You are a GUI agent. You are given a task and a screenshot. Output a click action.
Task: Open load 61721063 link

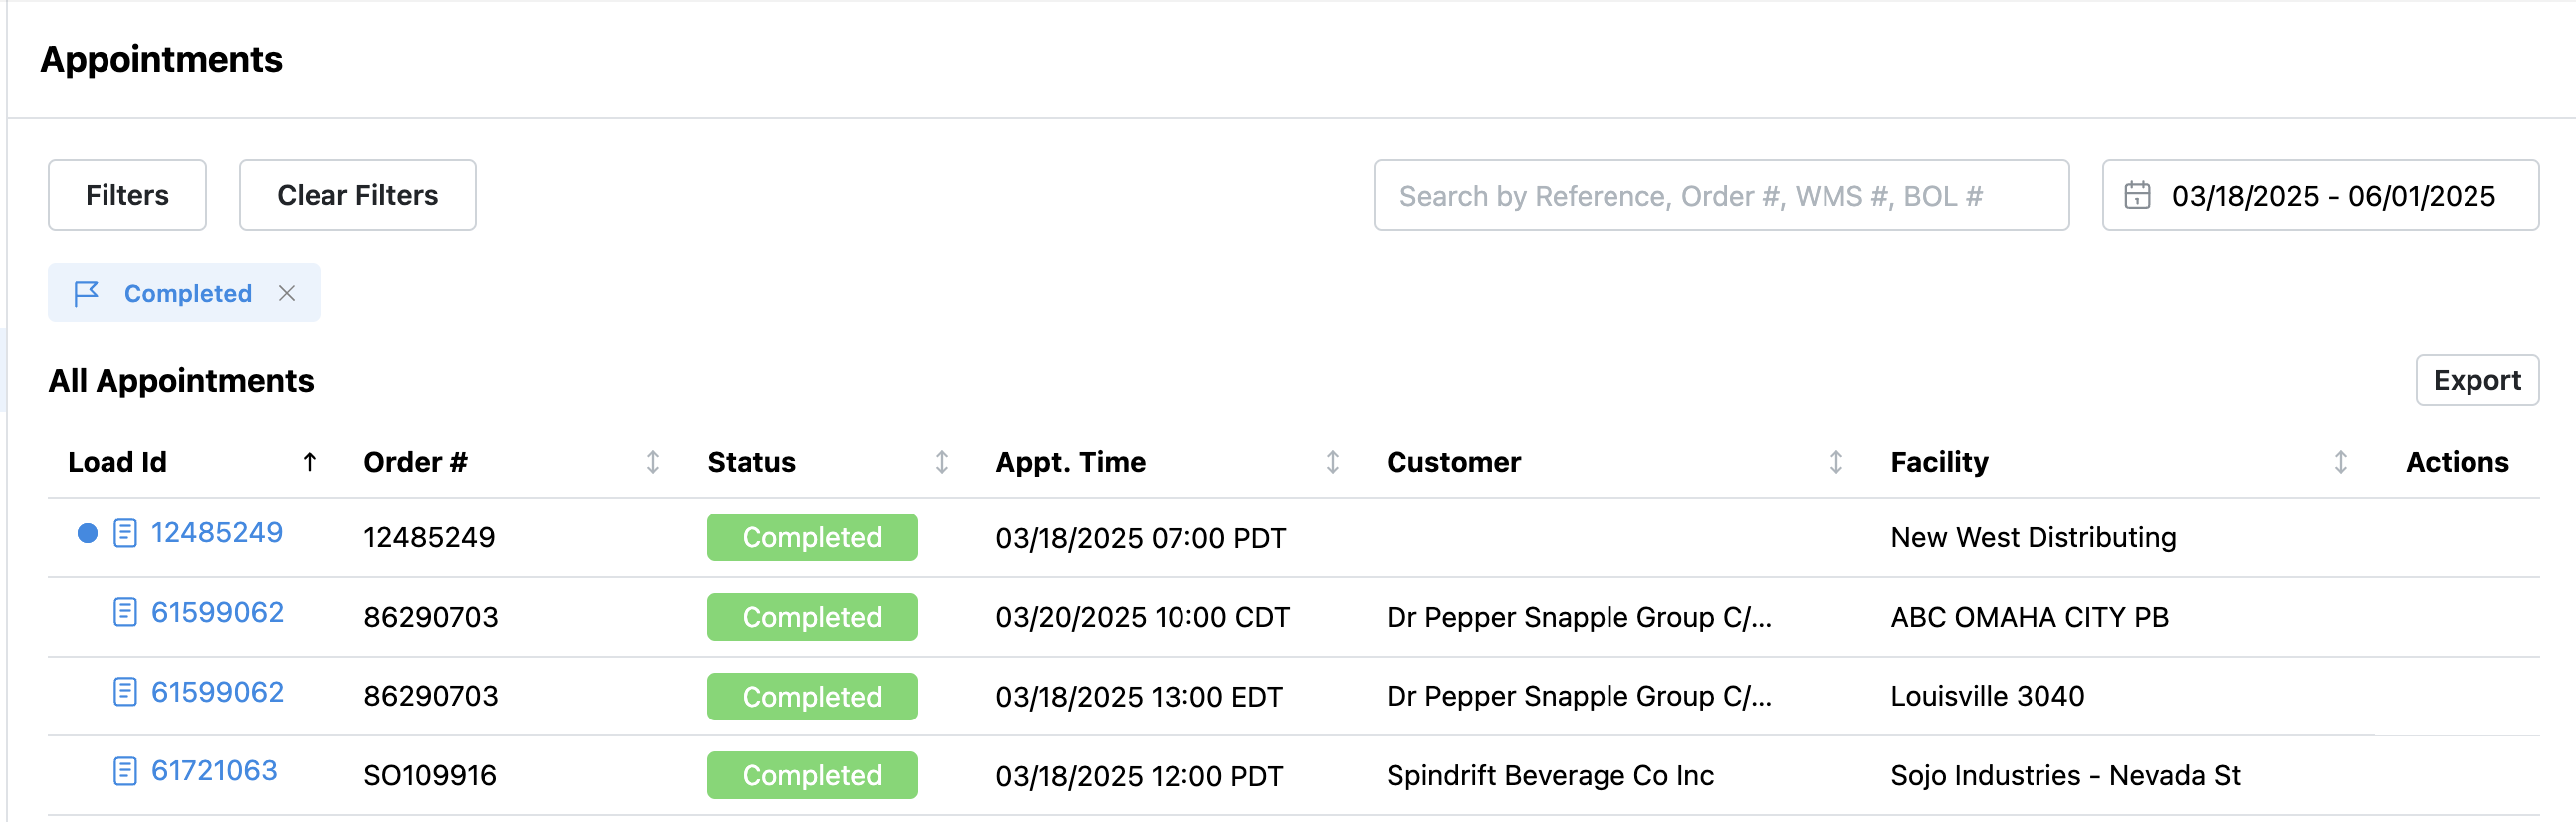pos(214,770)
